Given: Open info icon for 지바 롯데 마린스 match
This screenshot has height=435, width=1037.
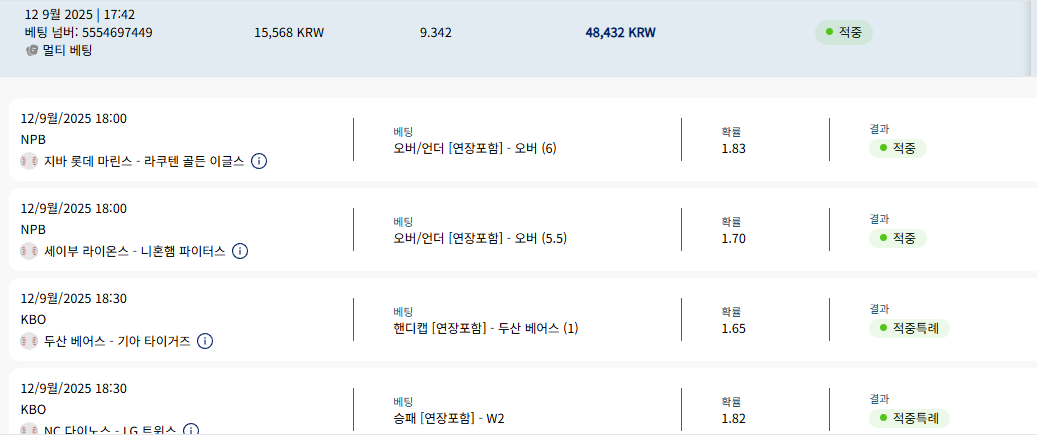Looking at the screenshot, I should (x=259, y=161).
